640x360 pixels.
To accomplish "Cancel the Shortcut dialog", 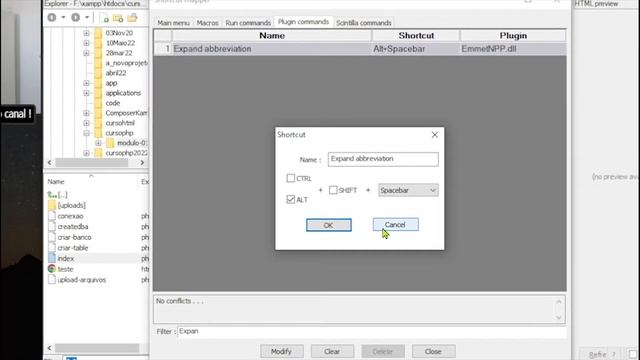I will click(395, 224).
